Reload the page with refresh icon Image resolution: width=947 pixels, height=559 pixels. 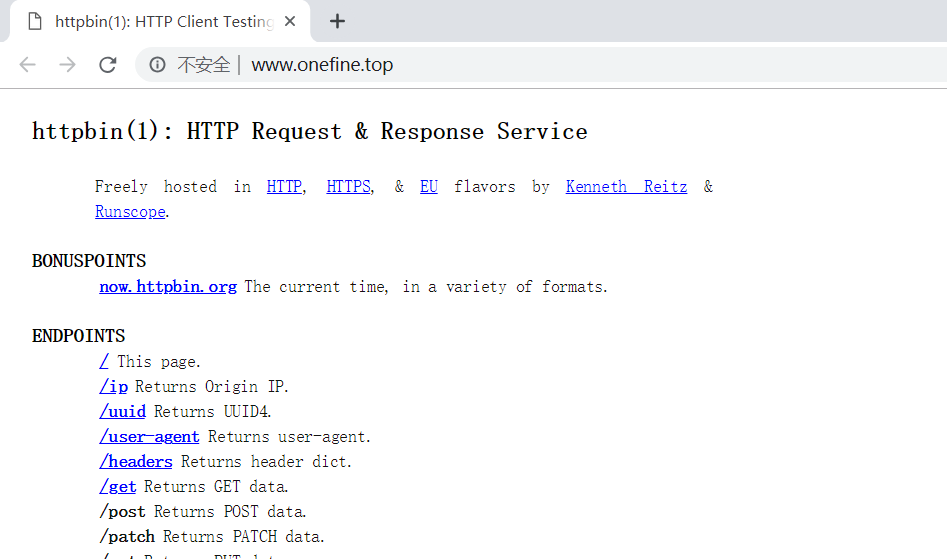tap(108, 65)
